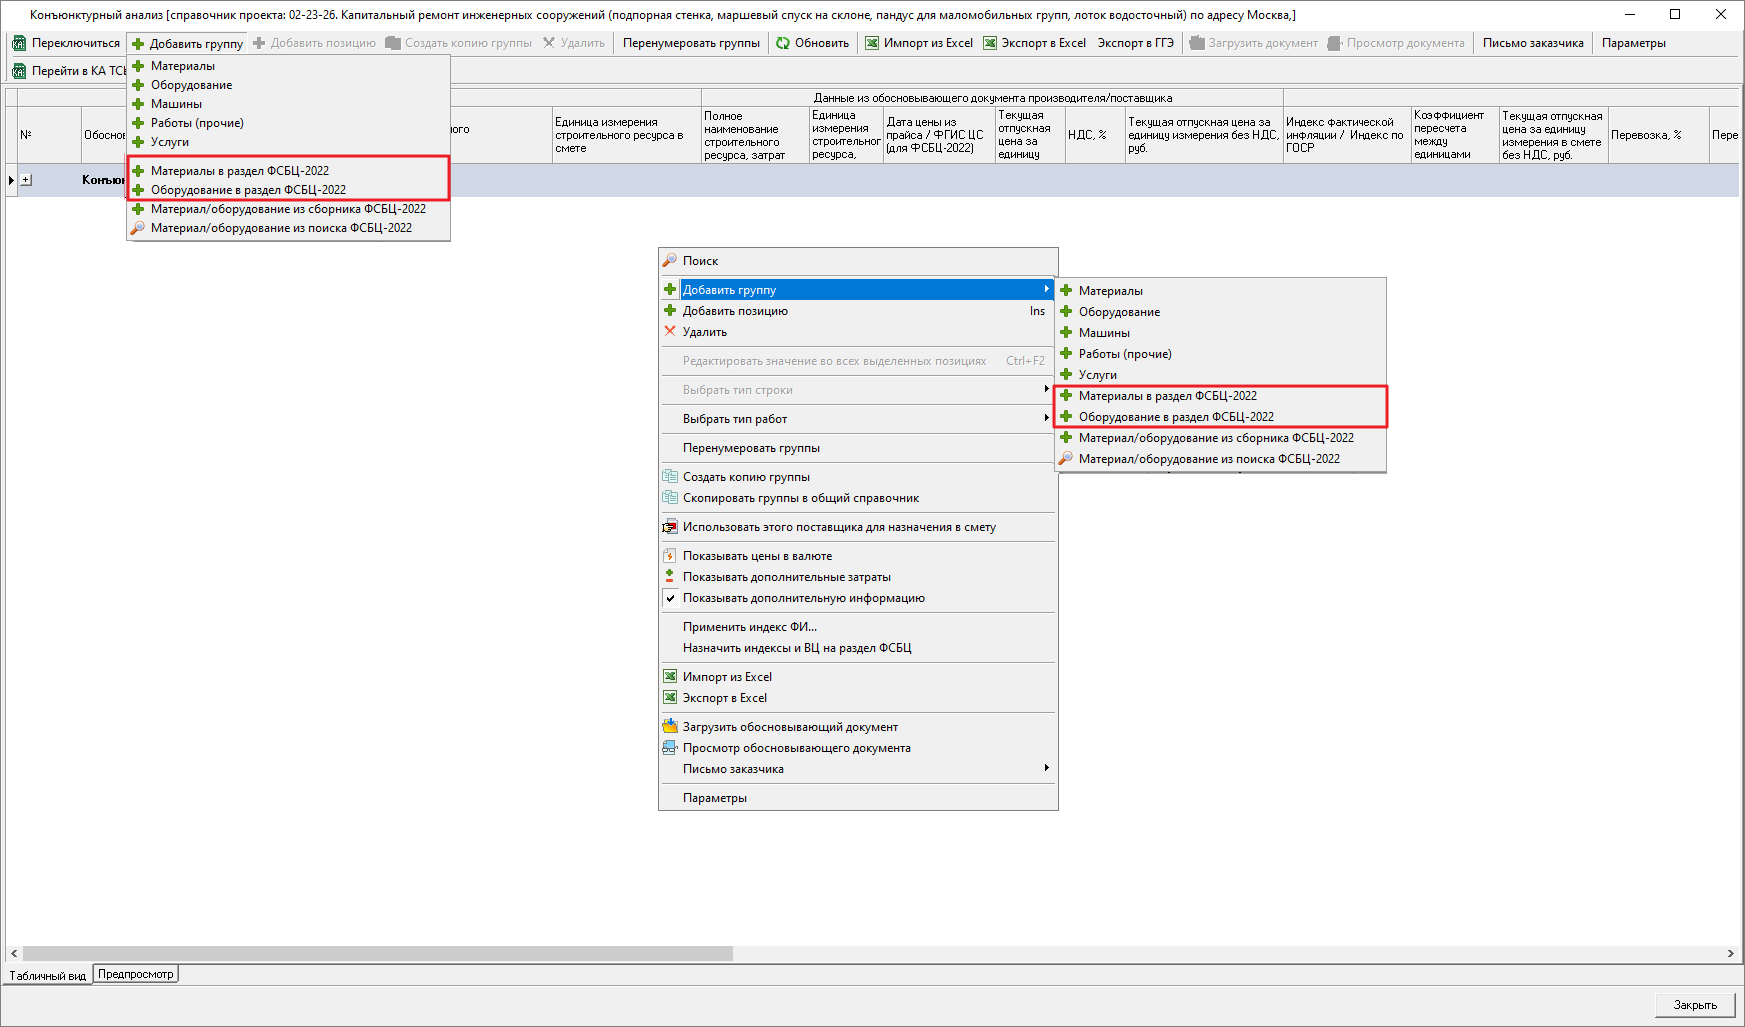Select the magnifier search icon labeled Поиск
This screenshot has height=1027, width=1745.
670,261
